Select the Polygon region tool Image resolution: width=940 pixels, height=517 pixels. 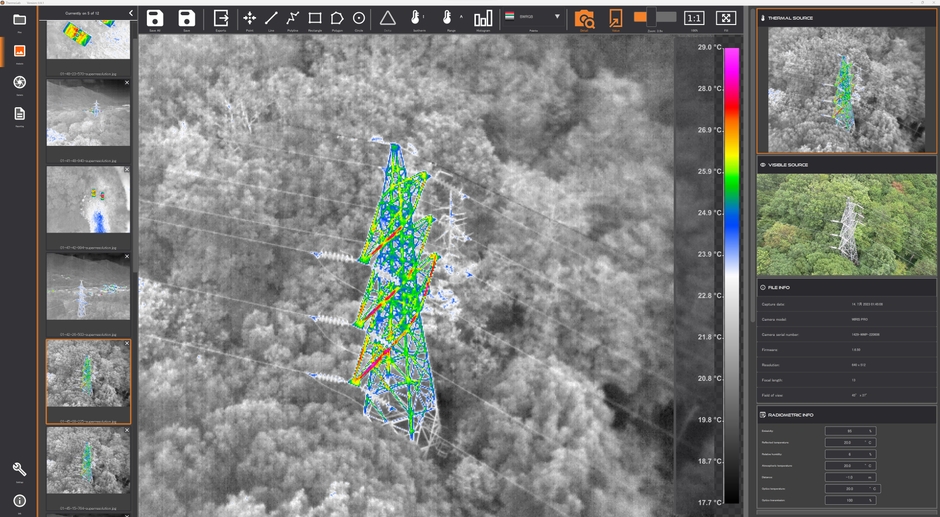[x=337, y=19]
